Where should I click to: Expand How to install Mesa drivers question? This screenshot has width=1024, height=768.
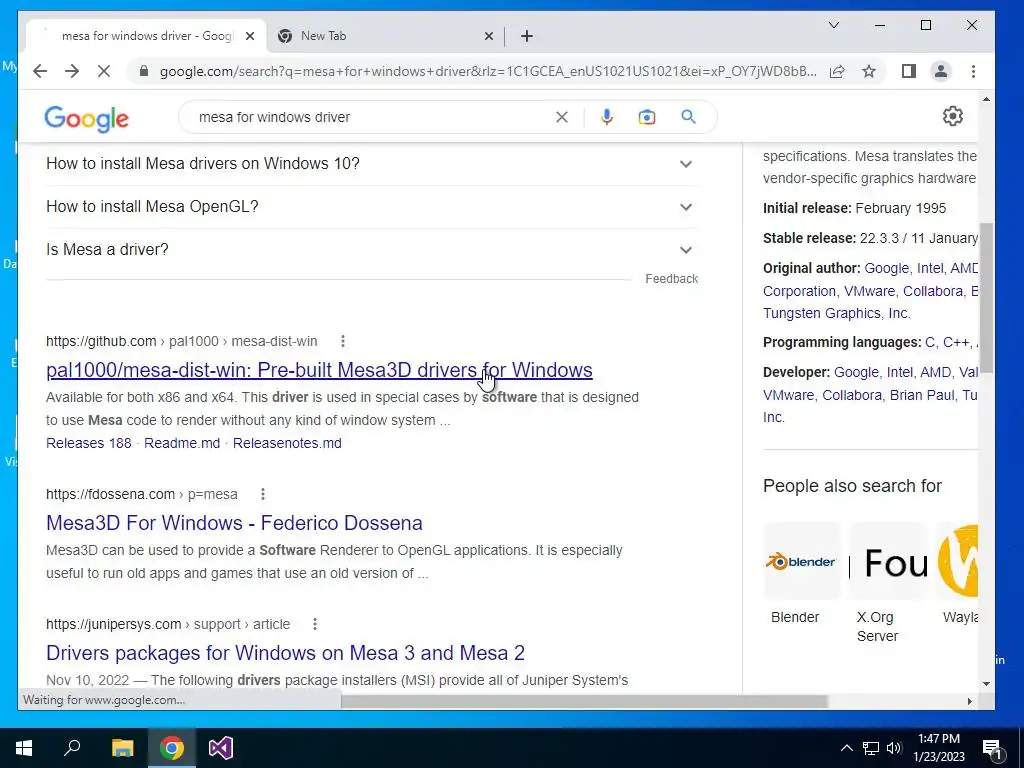pos(372,164)
